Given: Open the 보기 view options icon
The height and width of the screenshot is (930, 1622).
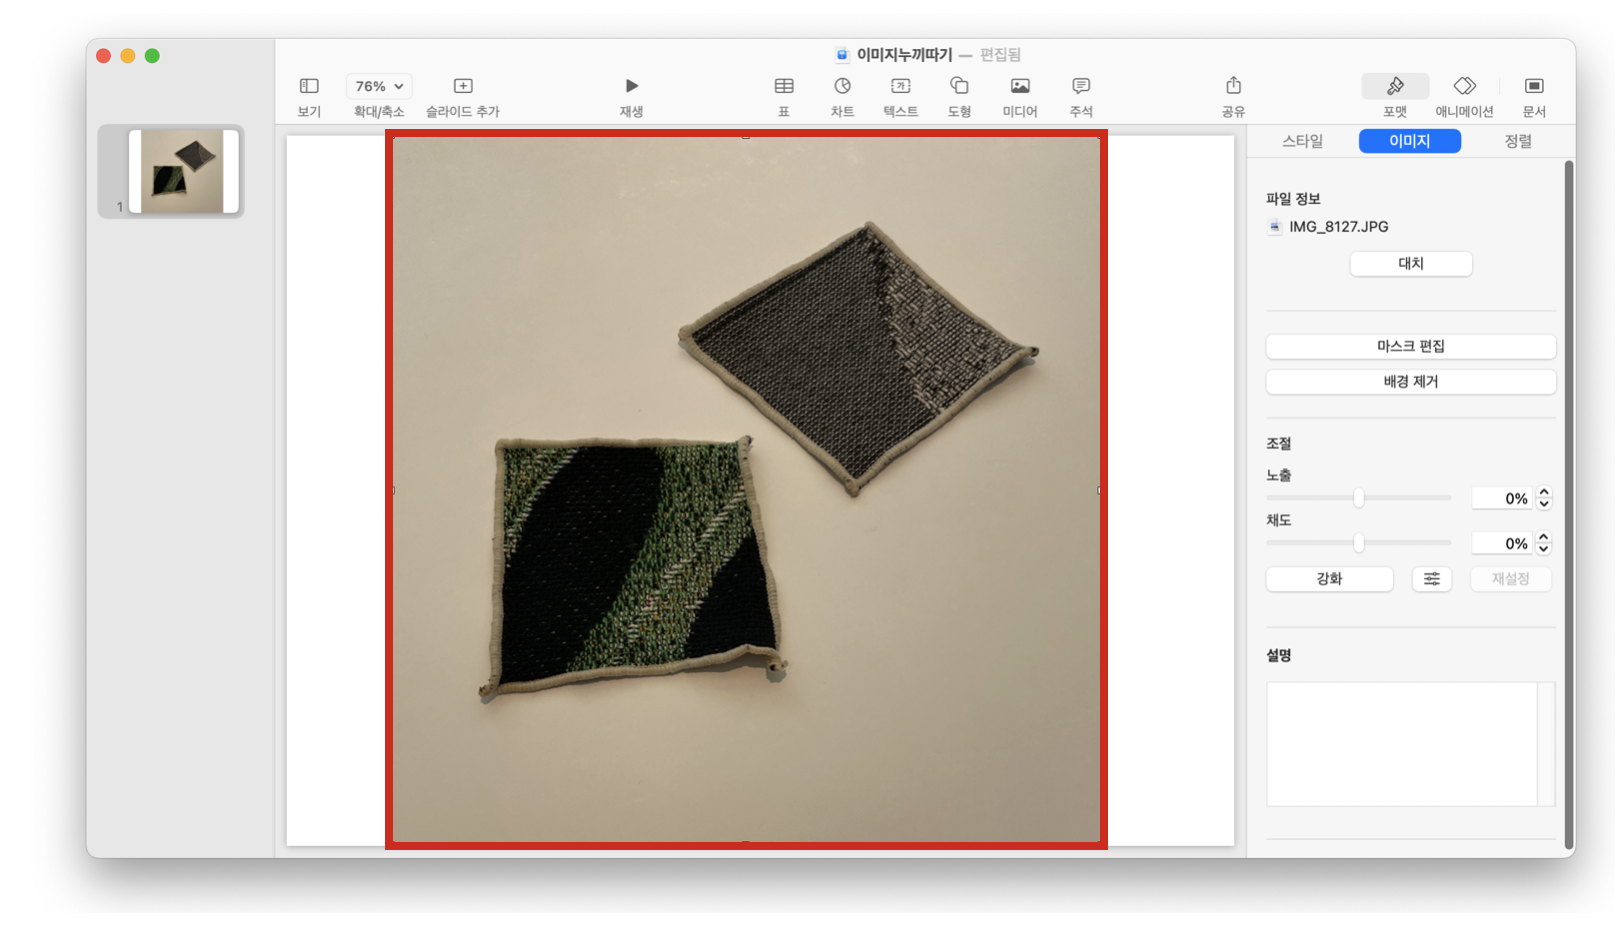Looking at the screenshot, I should [309, 86].
